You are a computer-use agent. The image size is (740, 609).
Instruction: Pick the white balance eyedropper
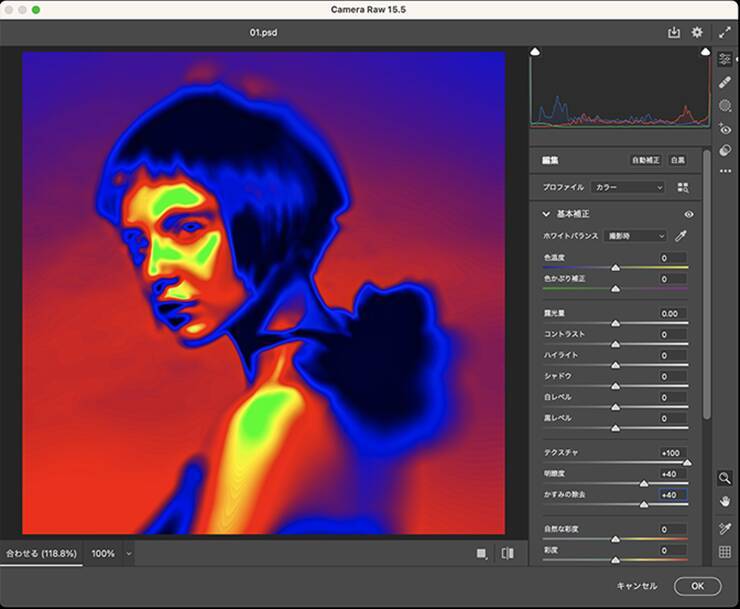[682, 236]
